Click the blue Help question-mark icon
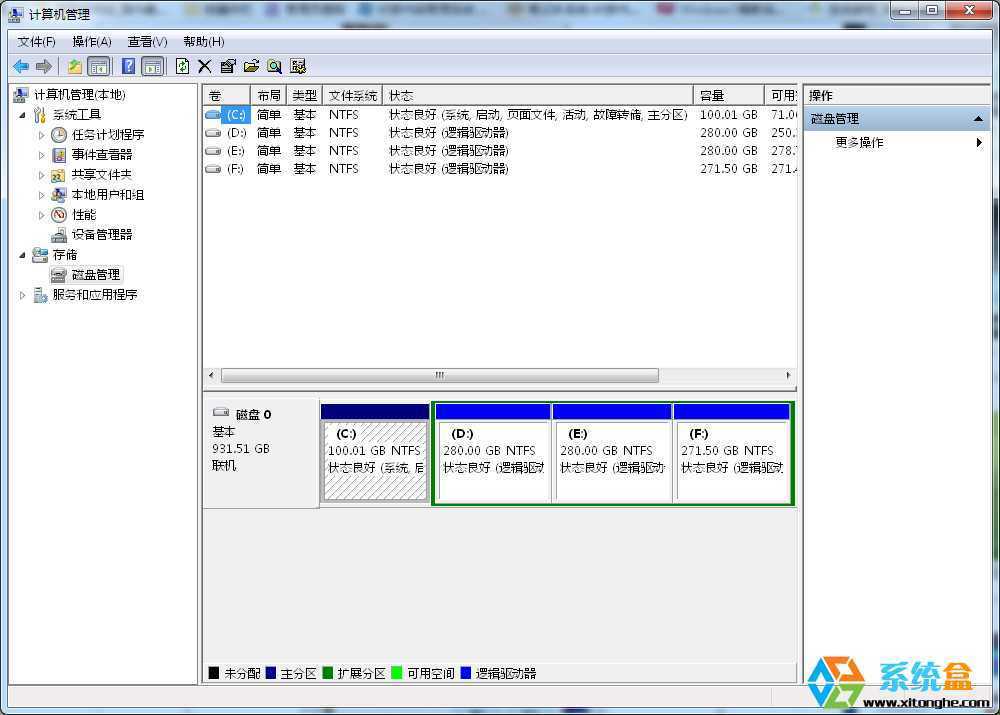 (128, 66)
